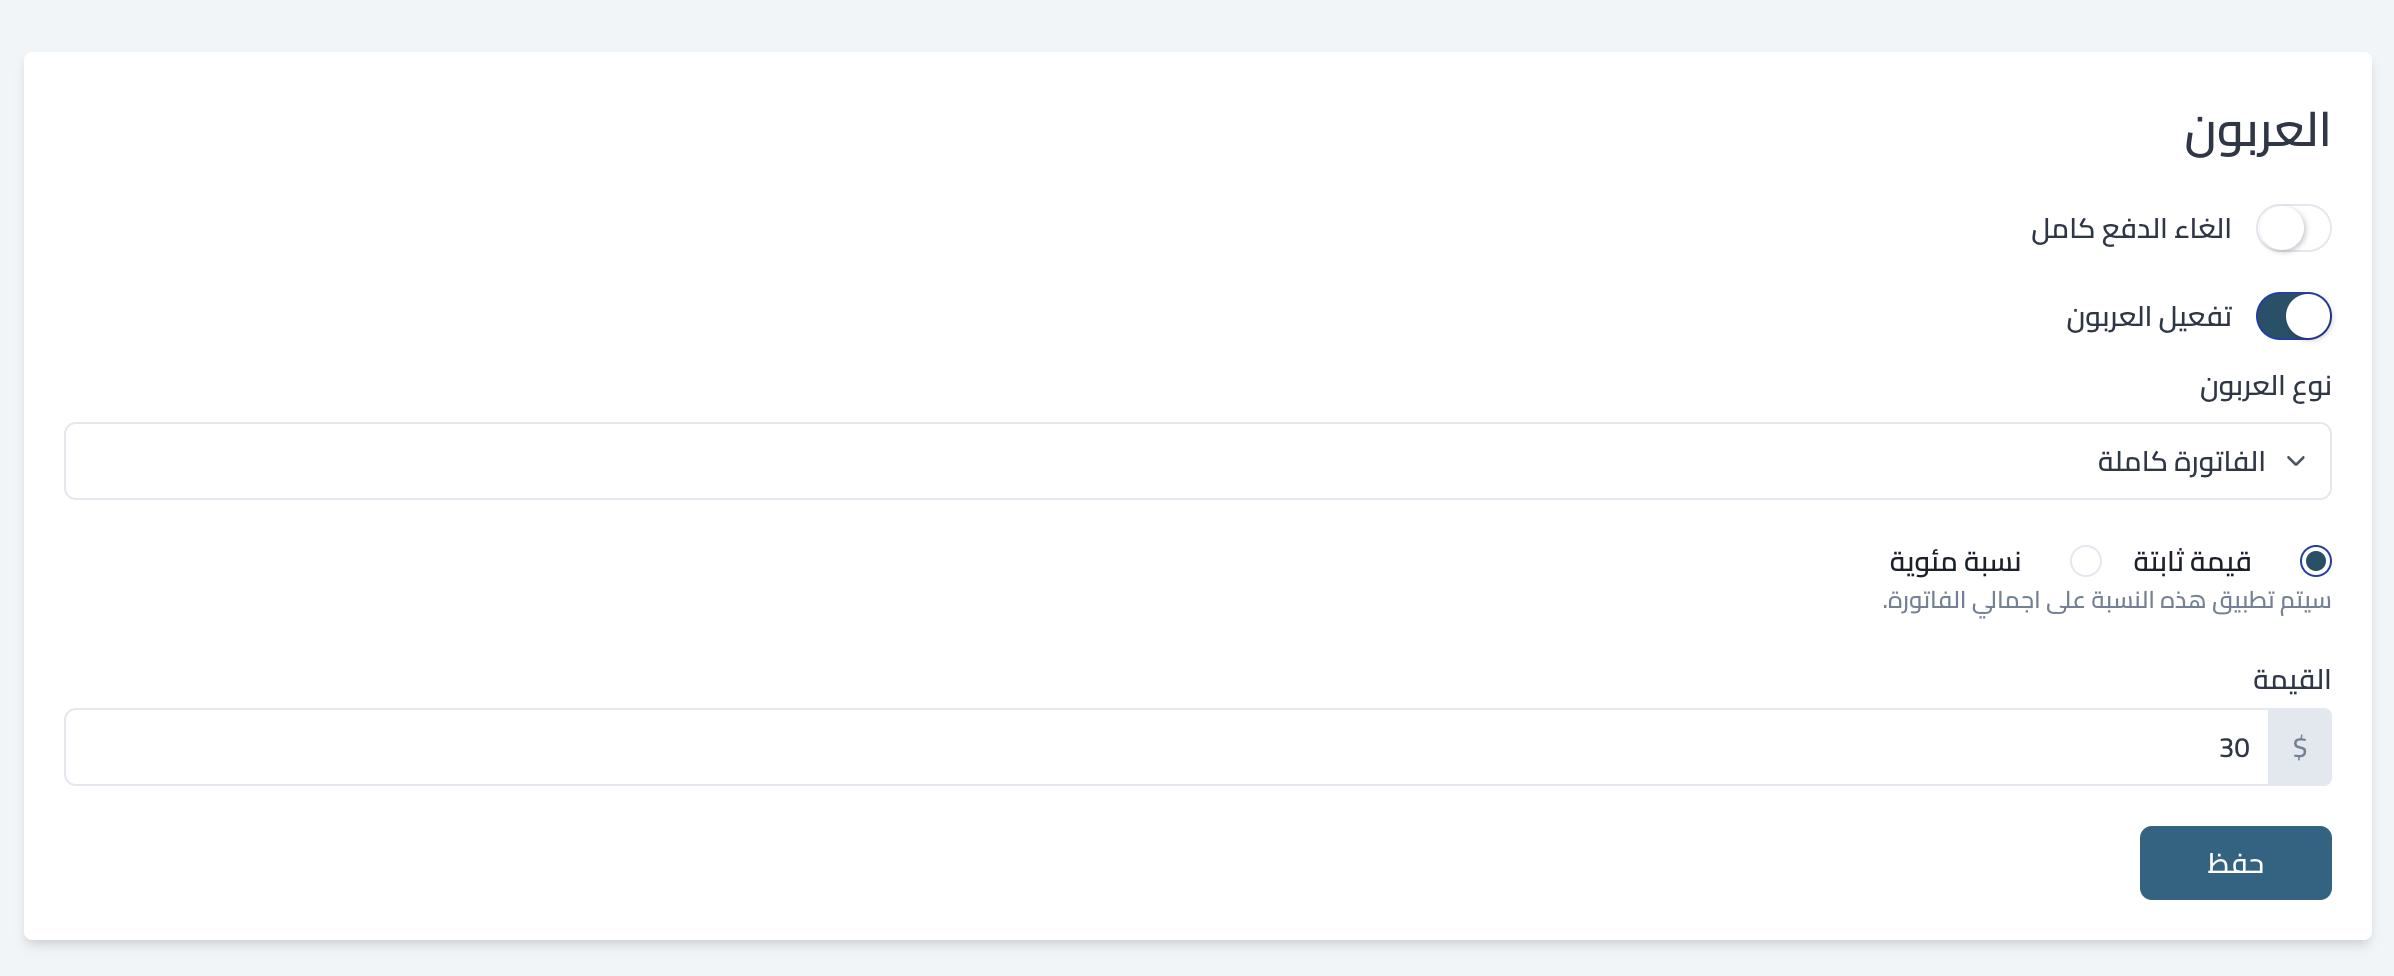Click the تفعيل العربون label text
This screenshot has width=2394, height=976.
coord(2149,317)
